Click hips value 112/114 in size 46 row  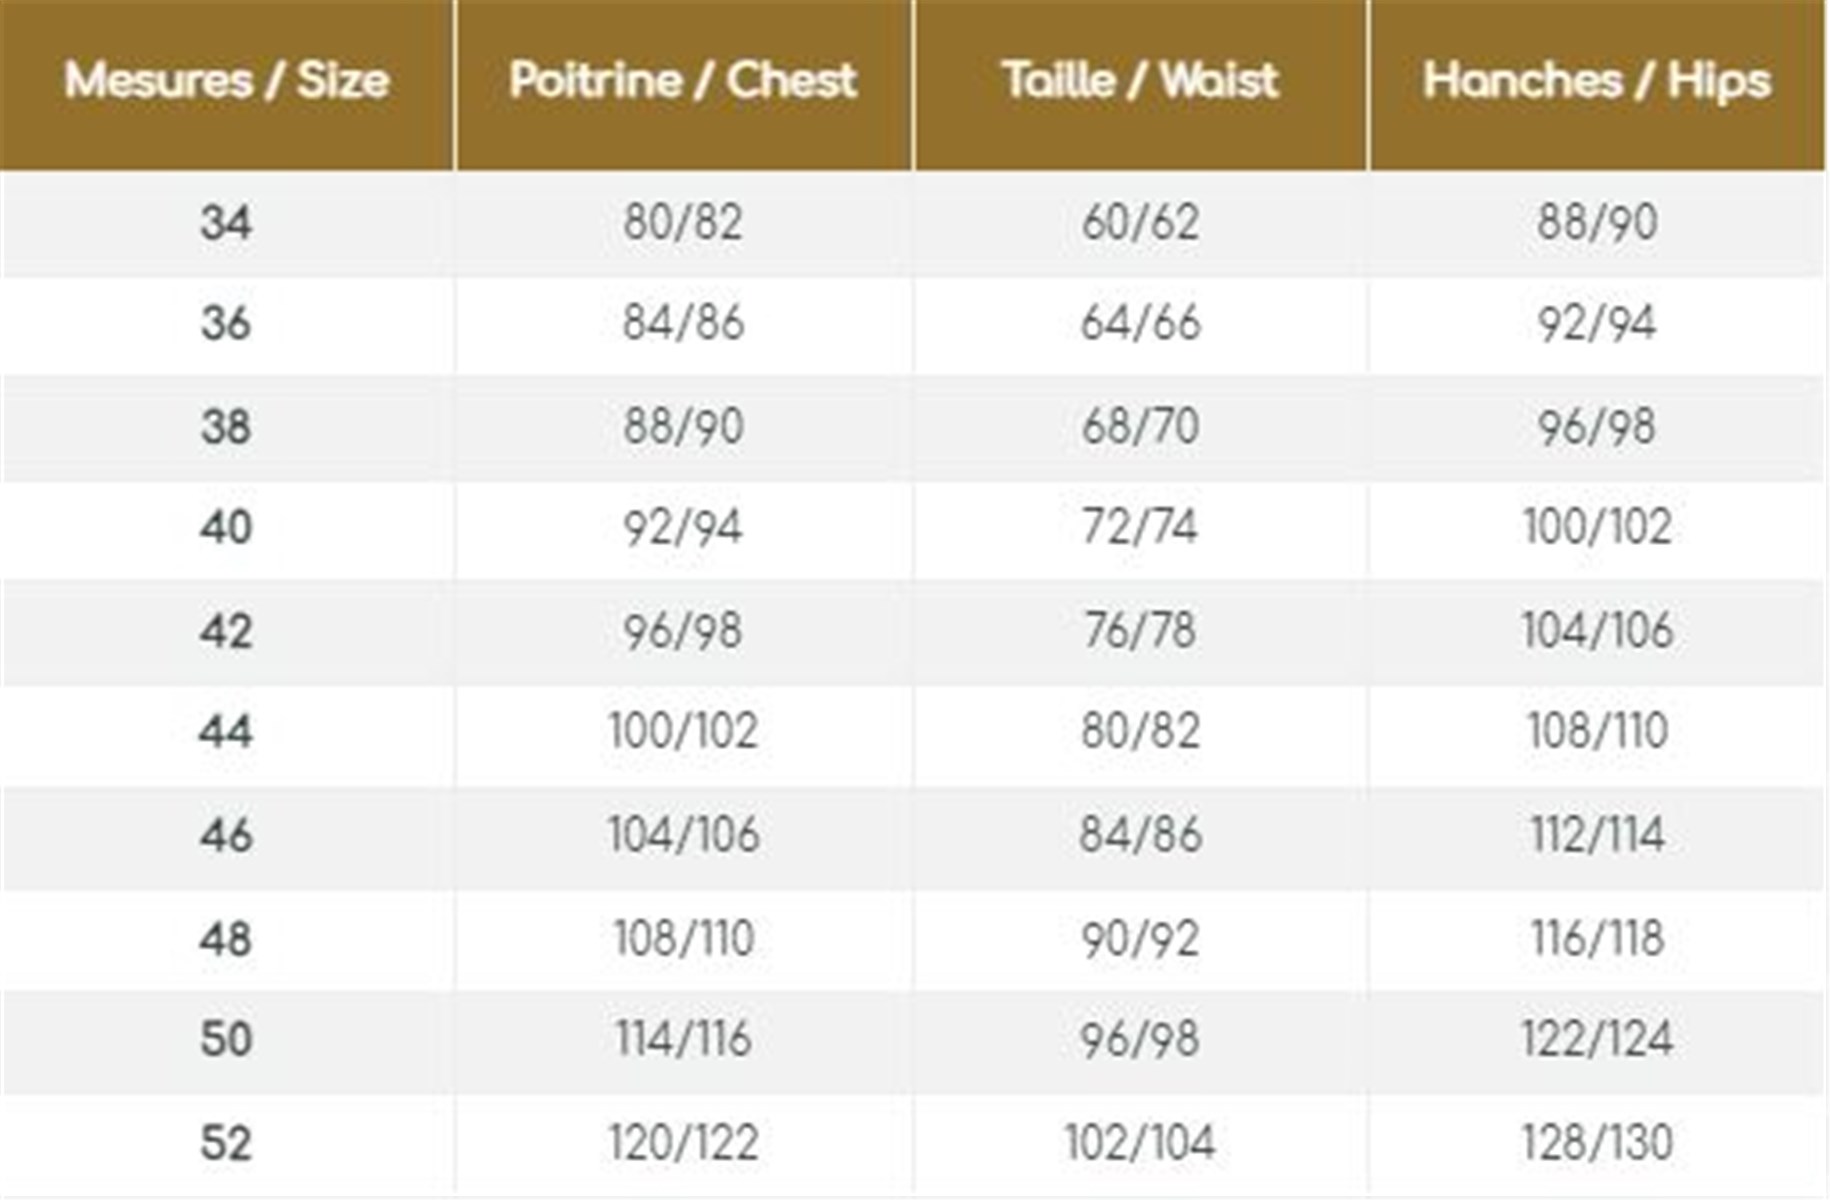point(1597,835)
